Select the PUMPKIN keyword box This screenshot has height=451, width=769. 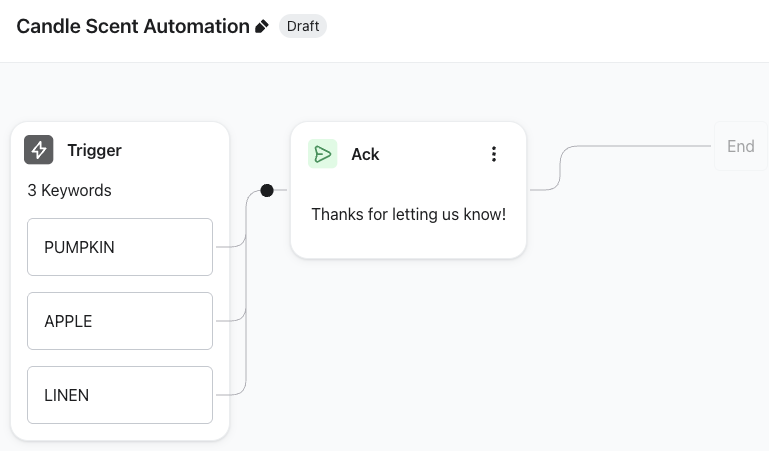120,247
